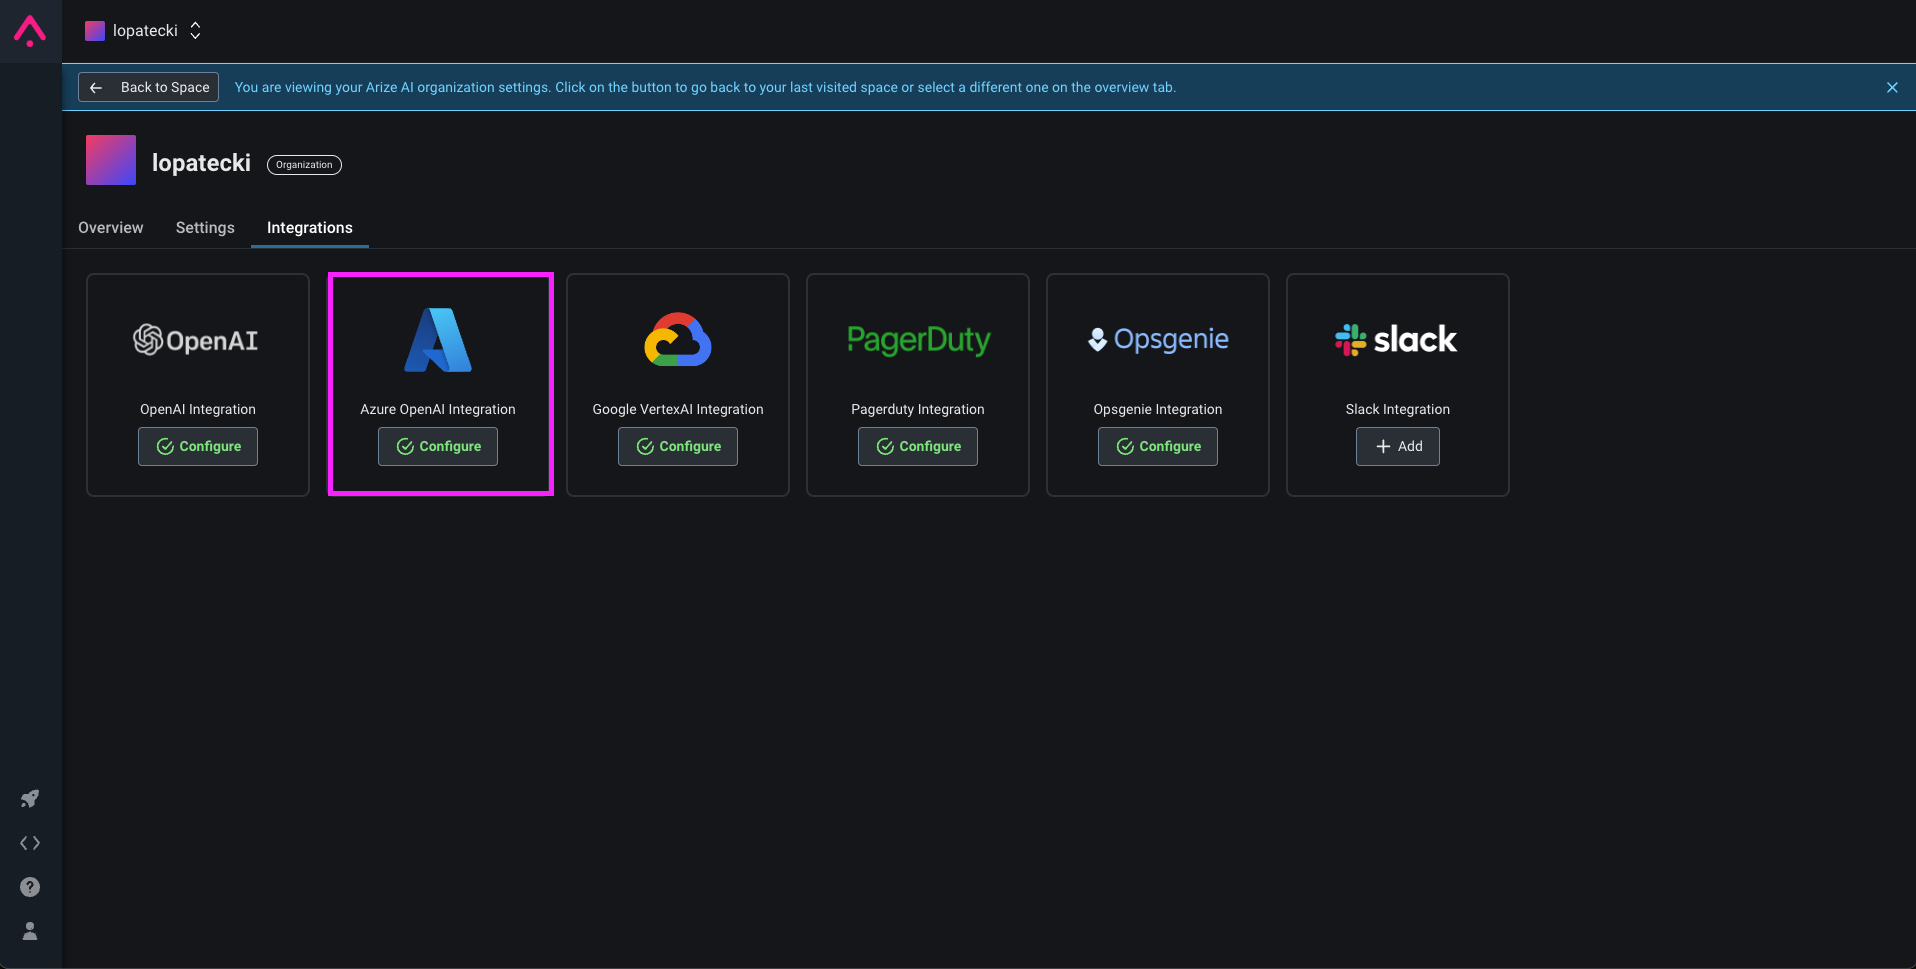The image size is (1916, 969).
Task: Configure the Google VertexAI Integration
Action: point(678,446)
